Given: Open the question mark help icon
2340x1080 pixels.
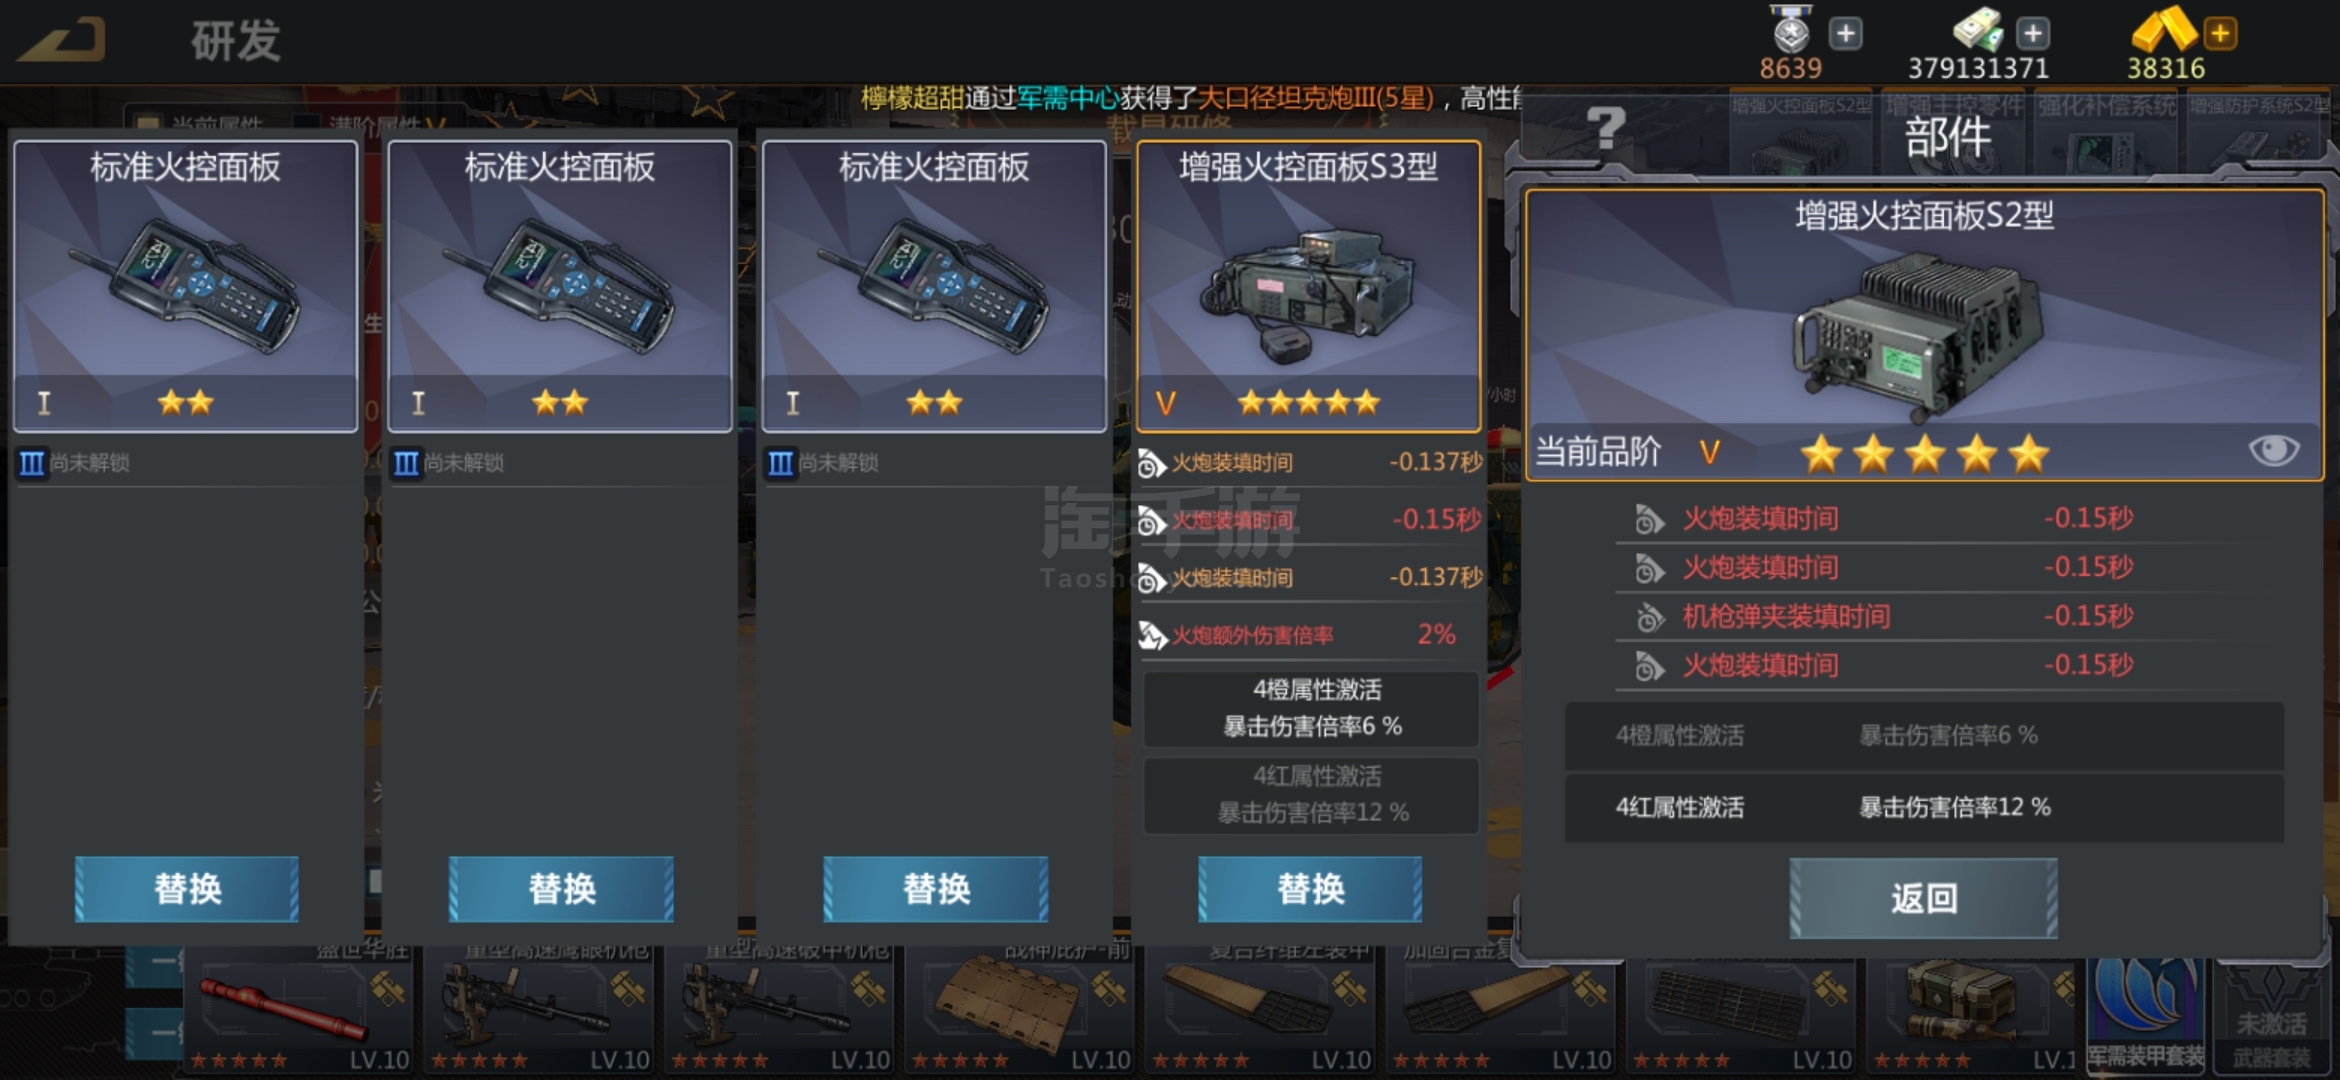Looking at the screenshot, I should (1606, 128).
